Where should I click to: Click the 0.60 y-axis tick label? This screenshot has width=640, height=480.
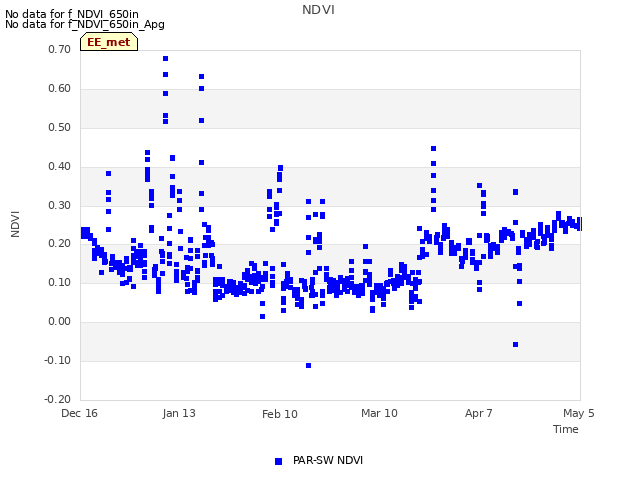tap(60, 89)
